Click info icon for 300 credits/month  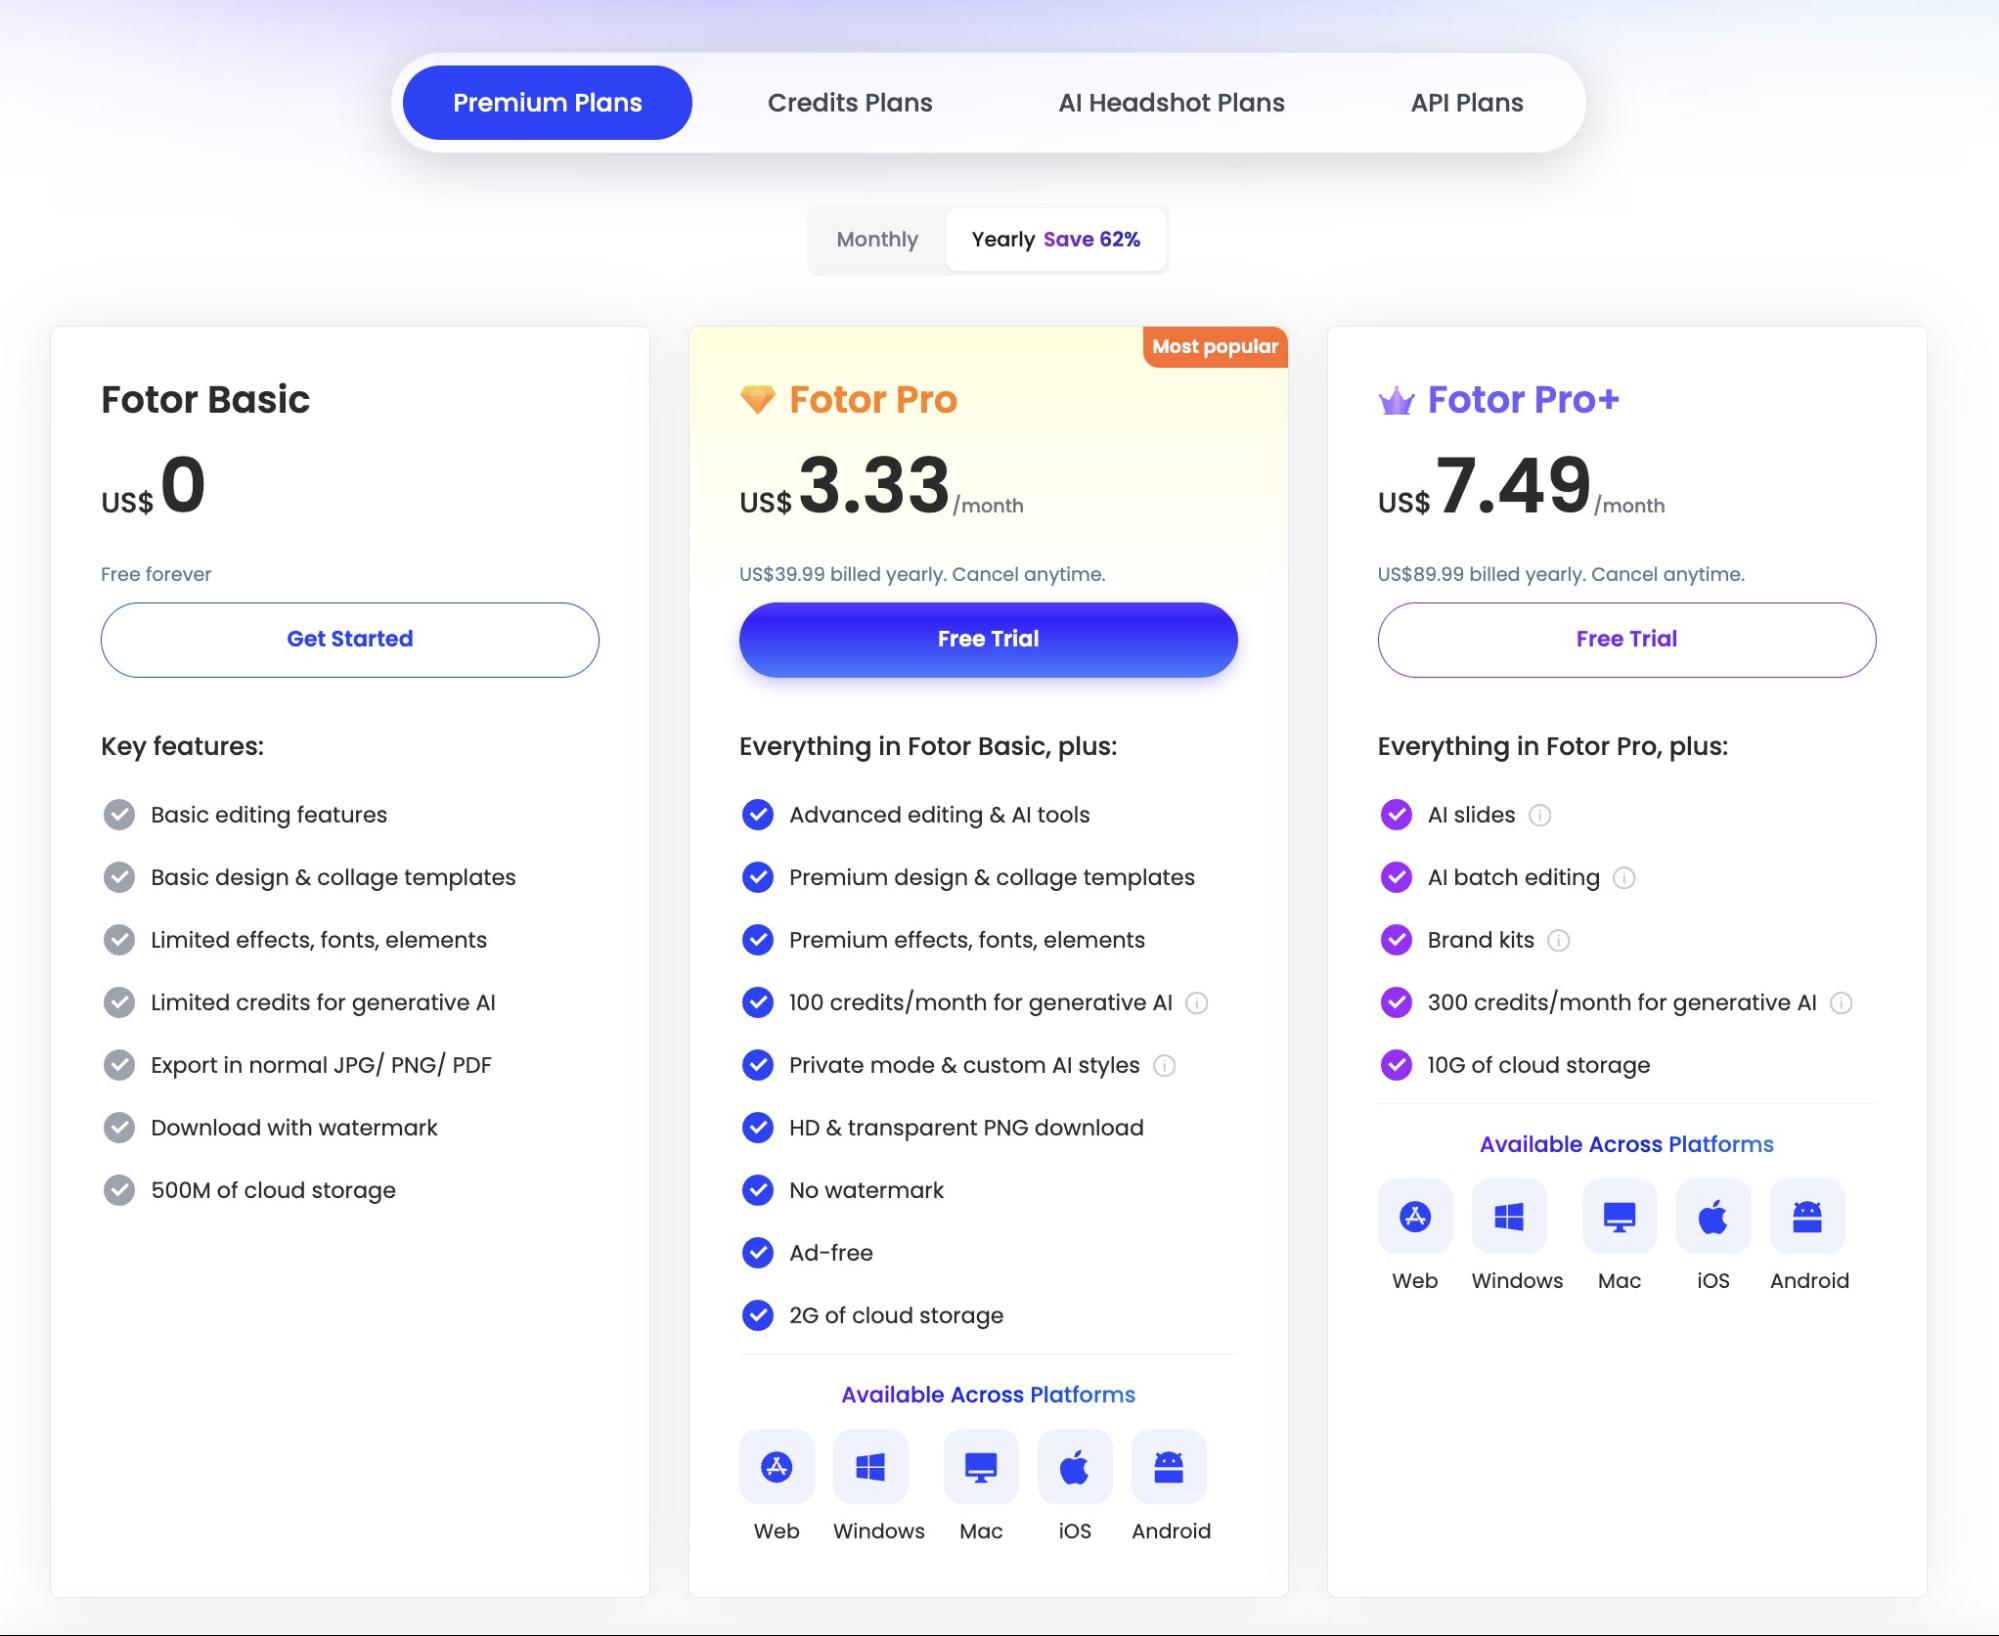click(x=1841, y=1003)
